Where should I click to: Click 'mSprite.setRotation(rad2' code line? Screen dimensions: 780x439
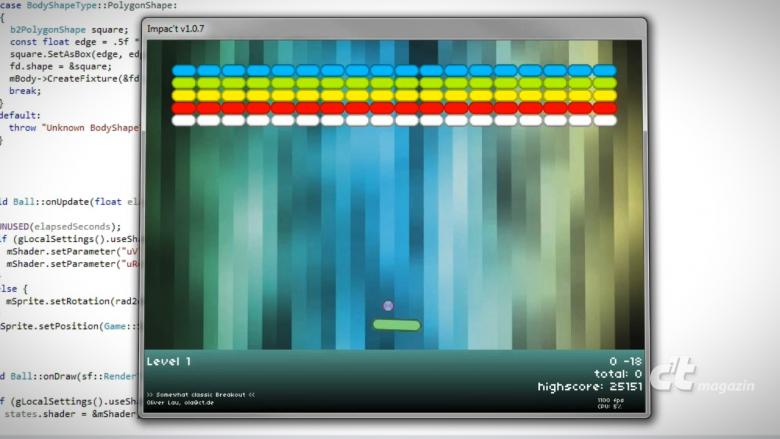73,301
